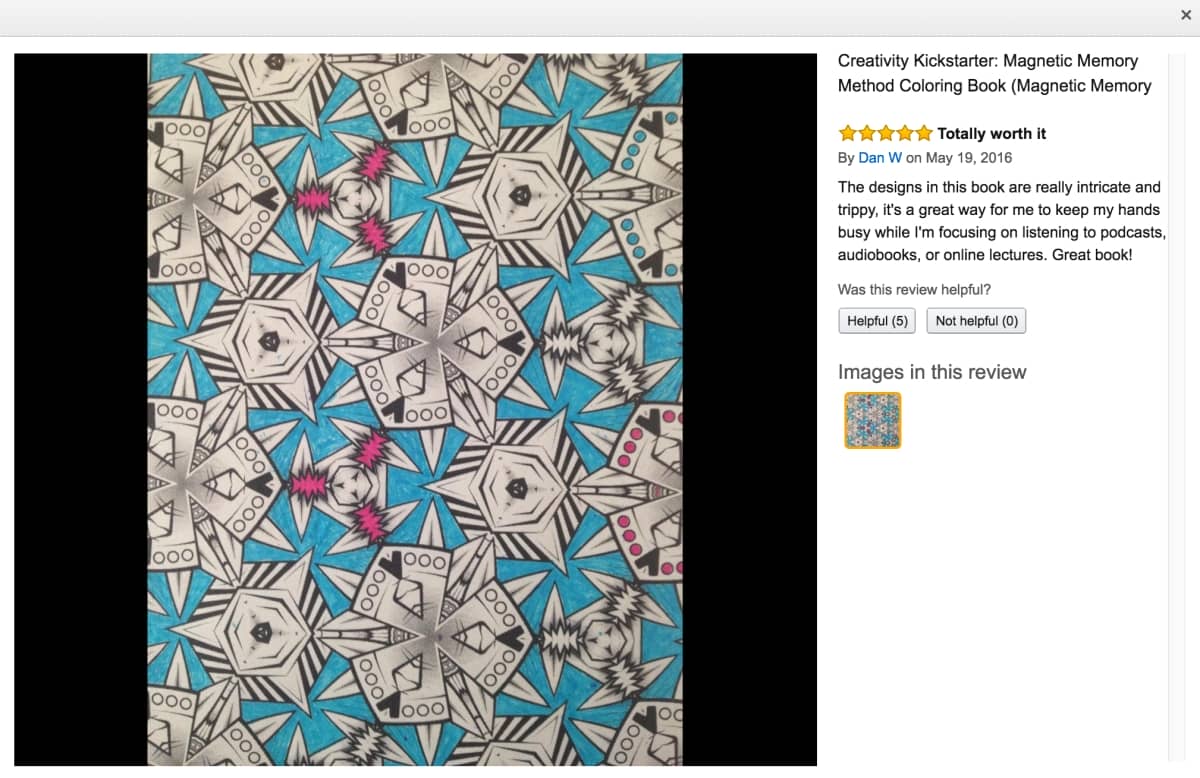Click the first yellow star in the rating
1200x778 pixels.
point(846,132)
